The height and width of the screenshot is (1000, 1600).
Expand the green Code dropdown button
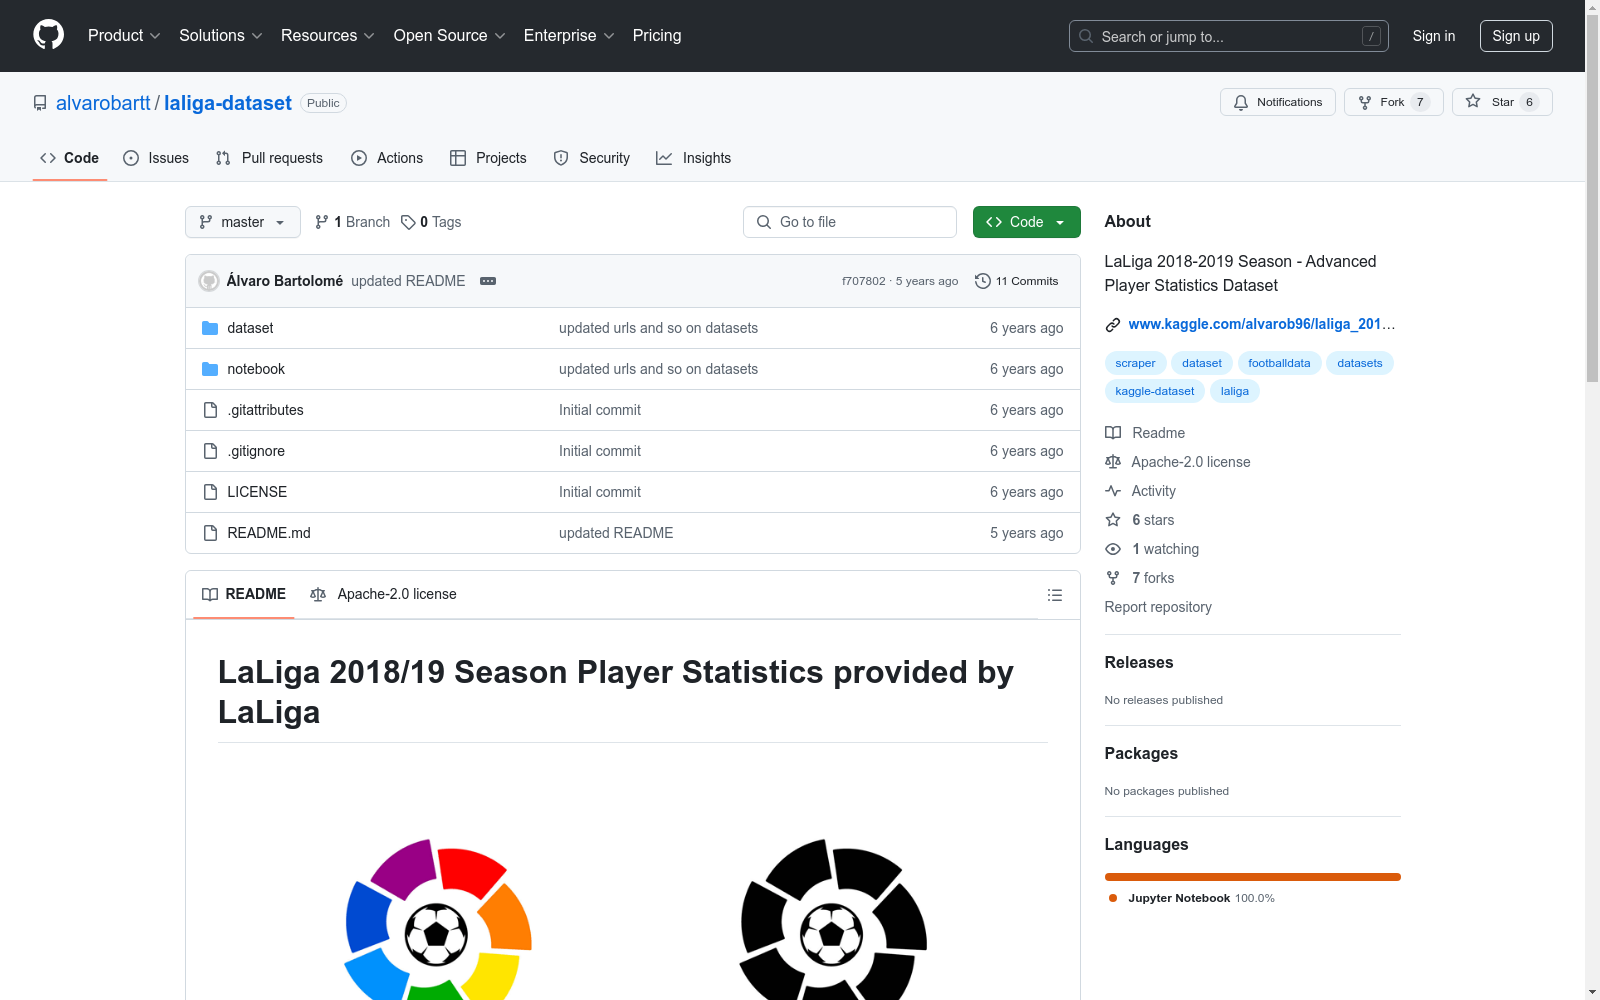tap(1026, 222)
